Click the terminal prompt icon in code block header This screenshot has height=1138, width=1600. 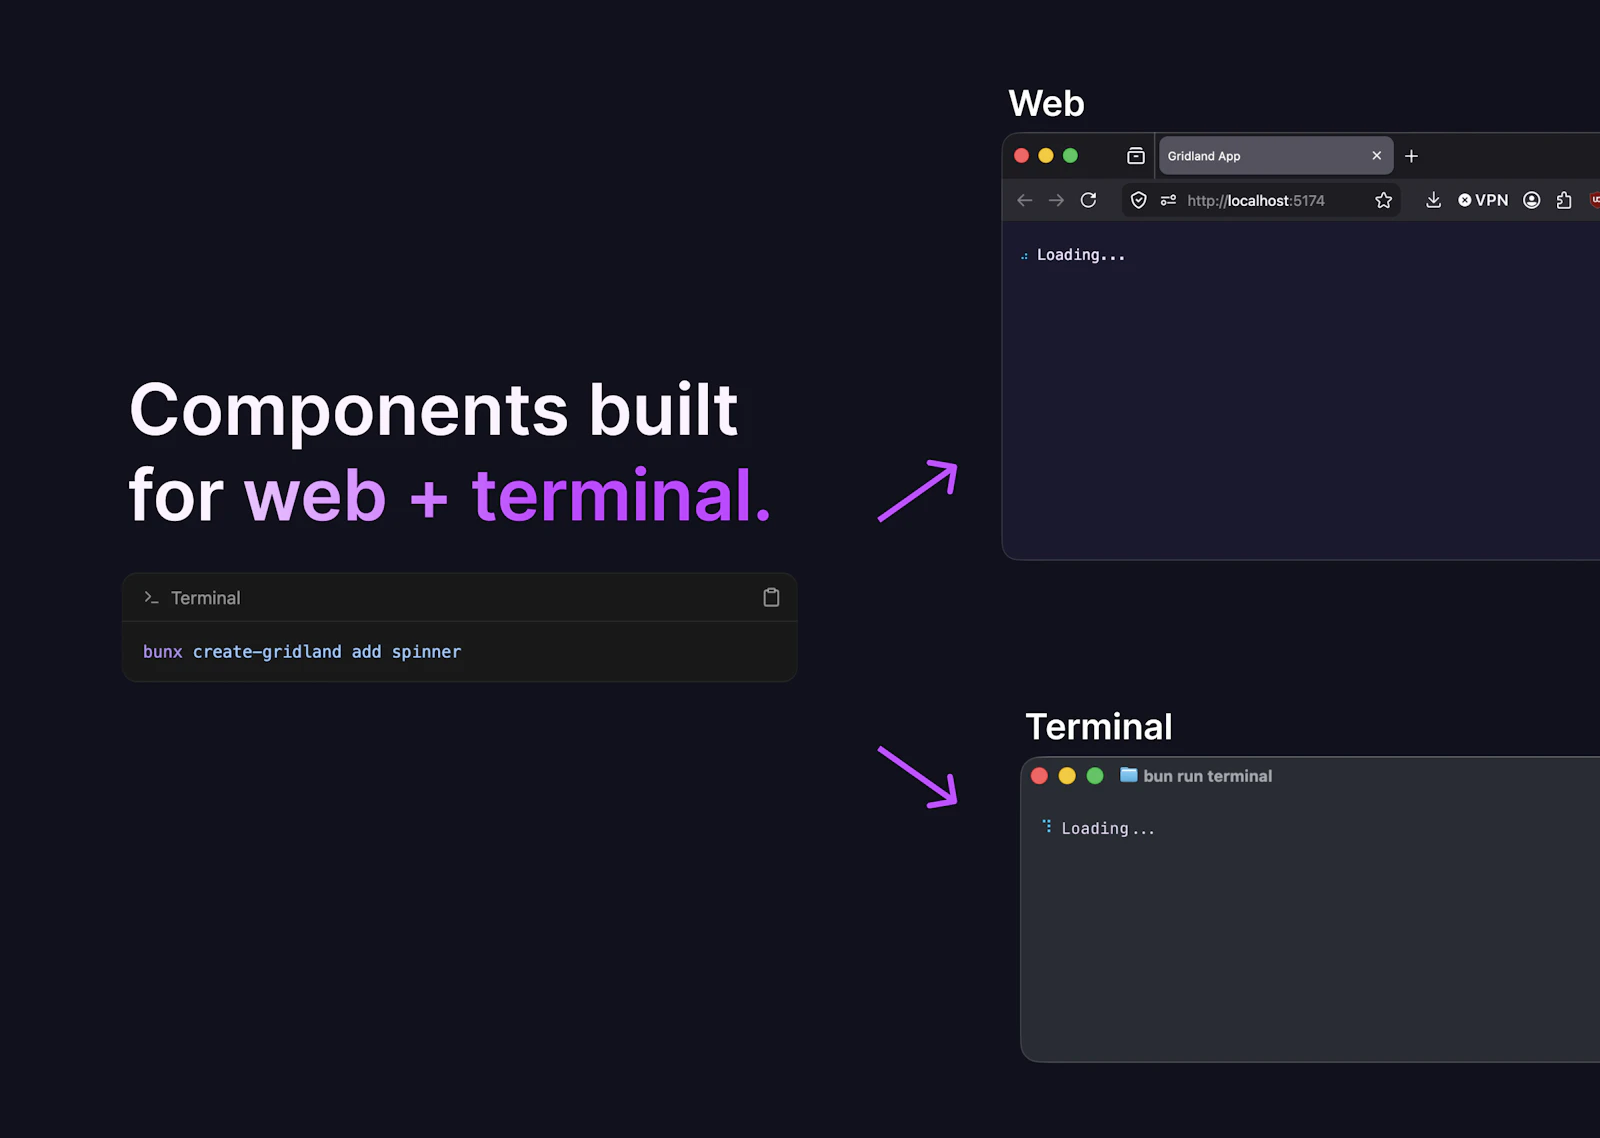(x=151, y=597)
